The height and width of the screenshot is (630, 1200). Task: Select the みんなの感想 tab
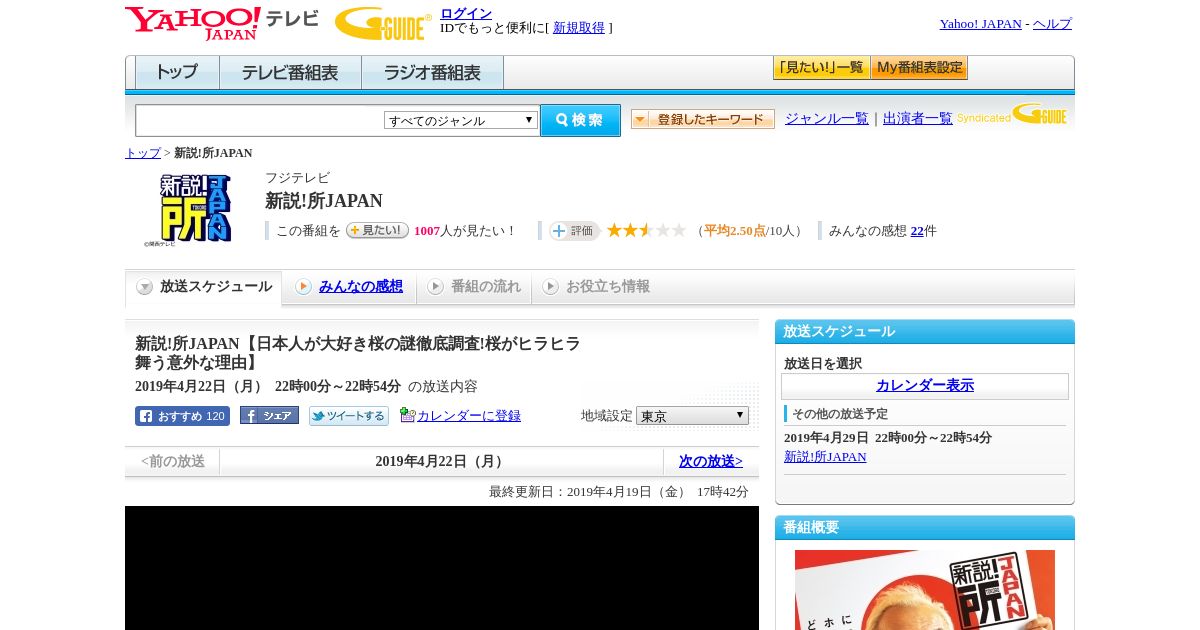(x=349, y=287)
